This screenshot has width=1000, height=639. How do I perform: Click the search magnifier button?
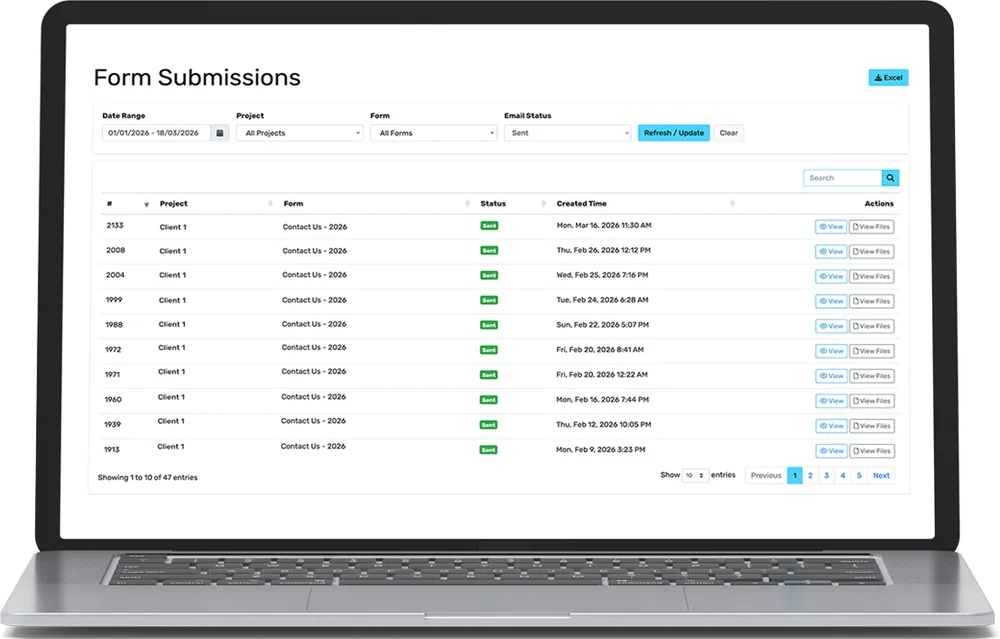coord(890,178)
